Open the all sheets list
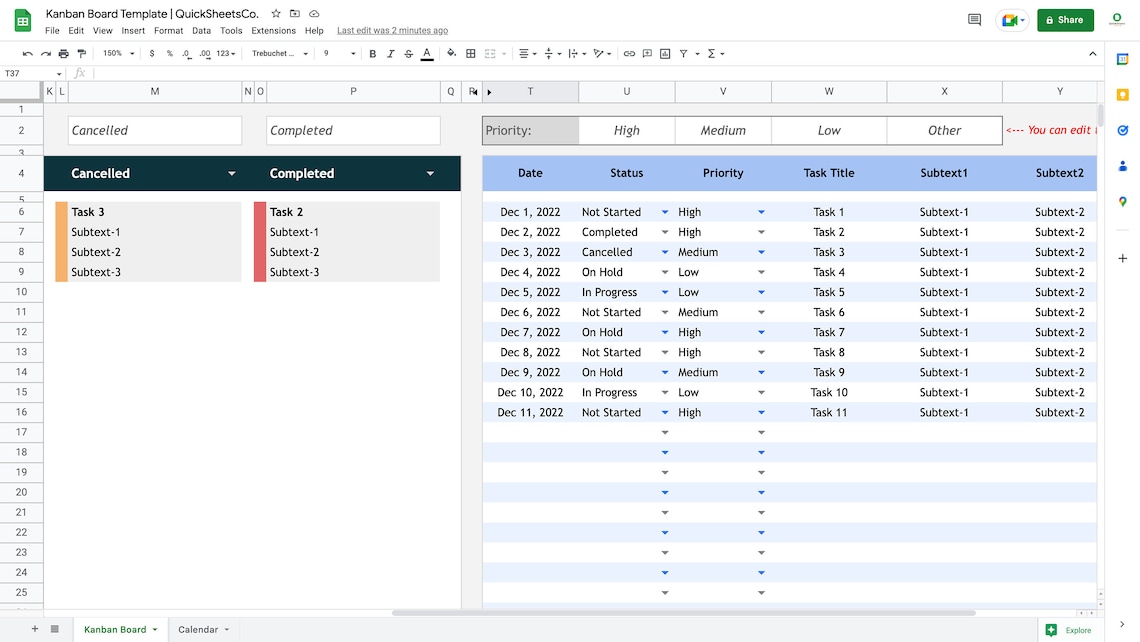The height and width of the screenshot is (642, 1140). 55,629
